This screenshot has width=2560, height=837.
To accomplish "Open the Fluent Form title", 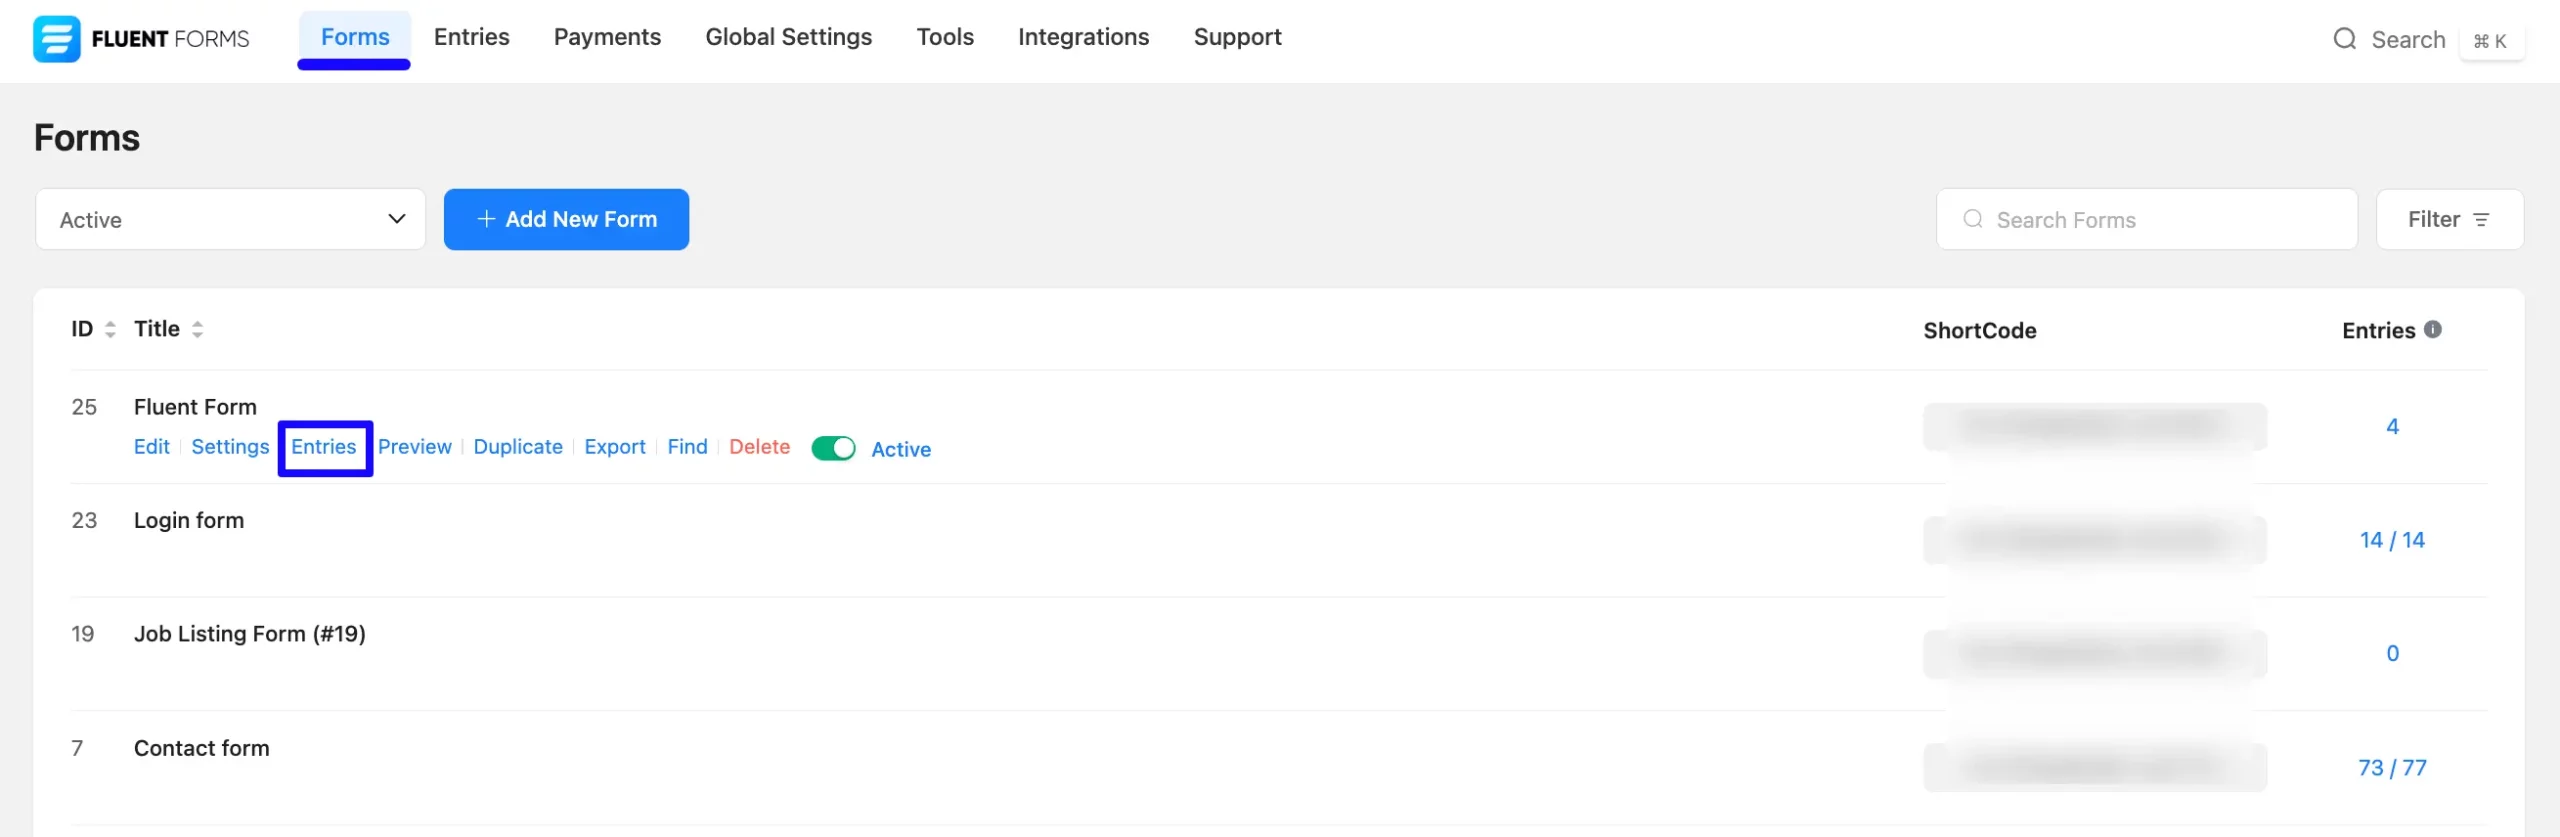I will tap(195, 407).
